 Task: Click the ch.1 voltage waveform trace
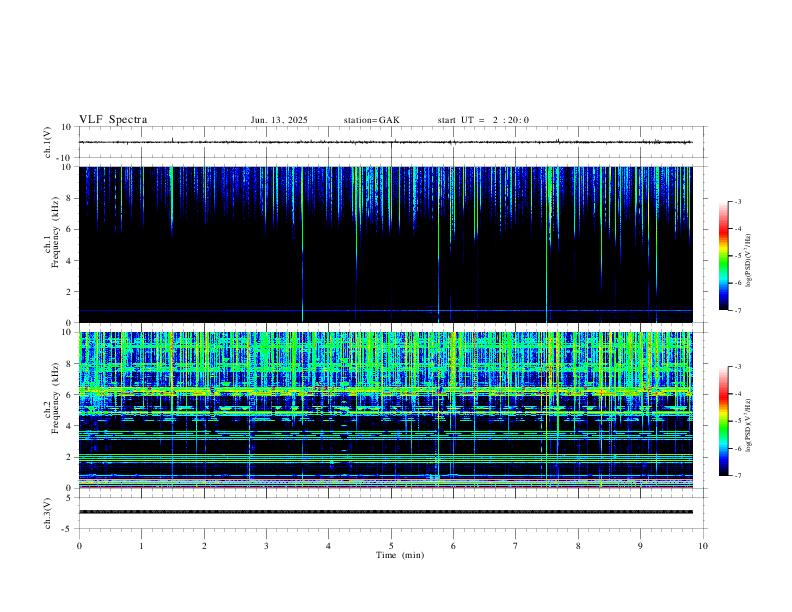click(x=385, y=142)
